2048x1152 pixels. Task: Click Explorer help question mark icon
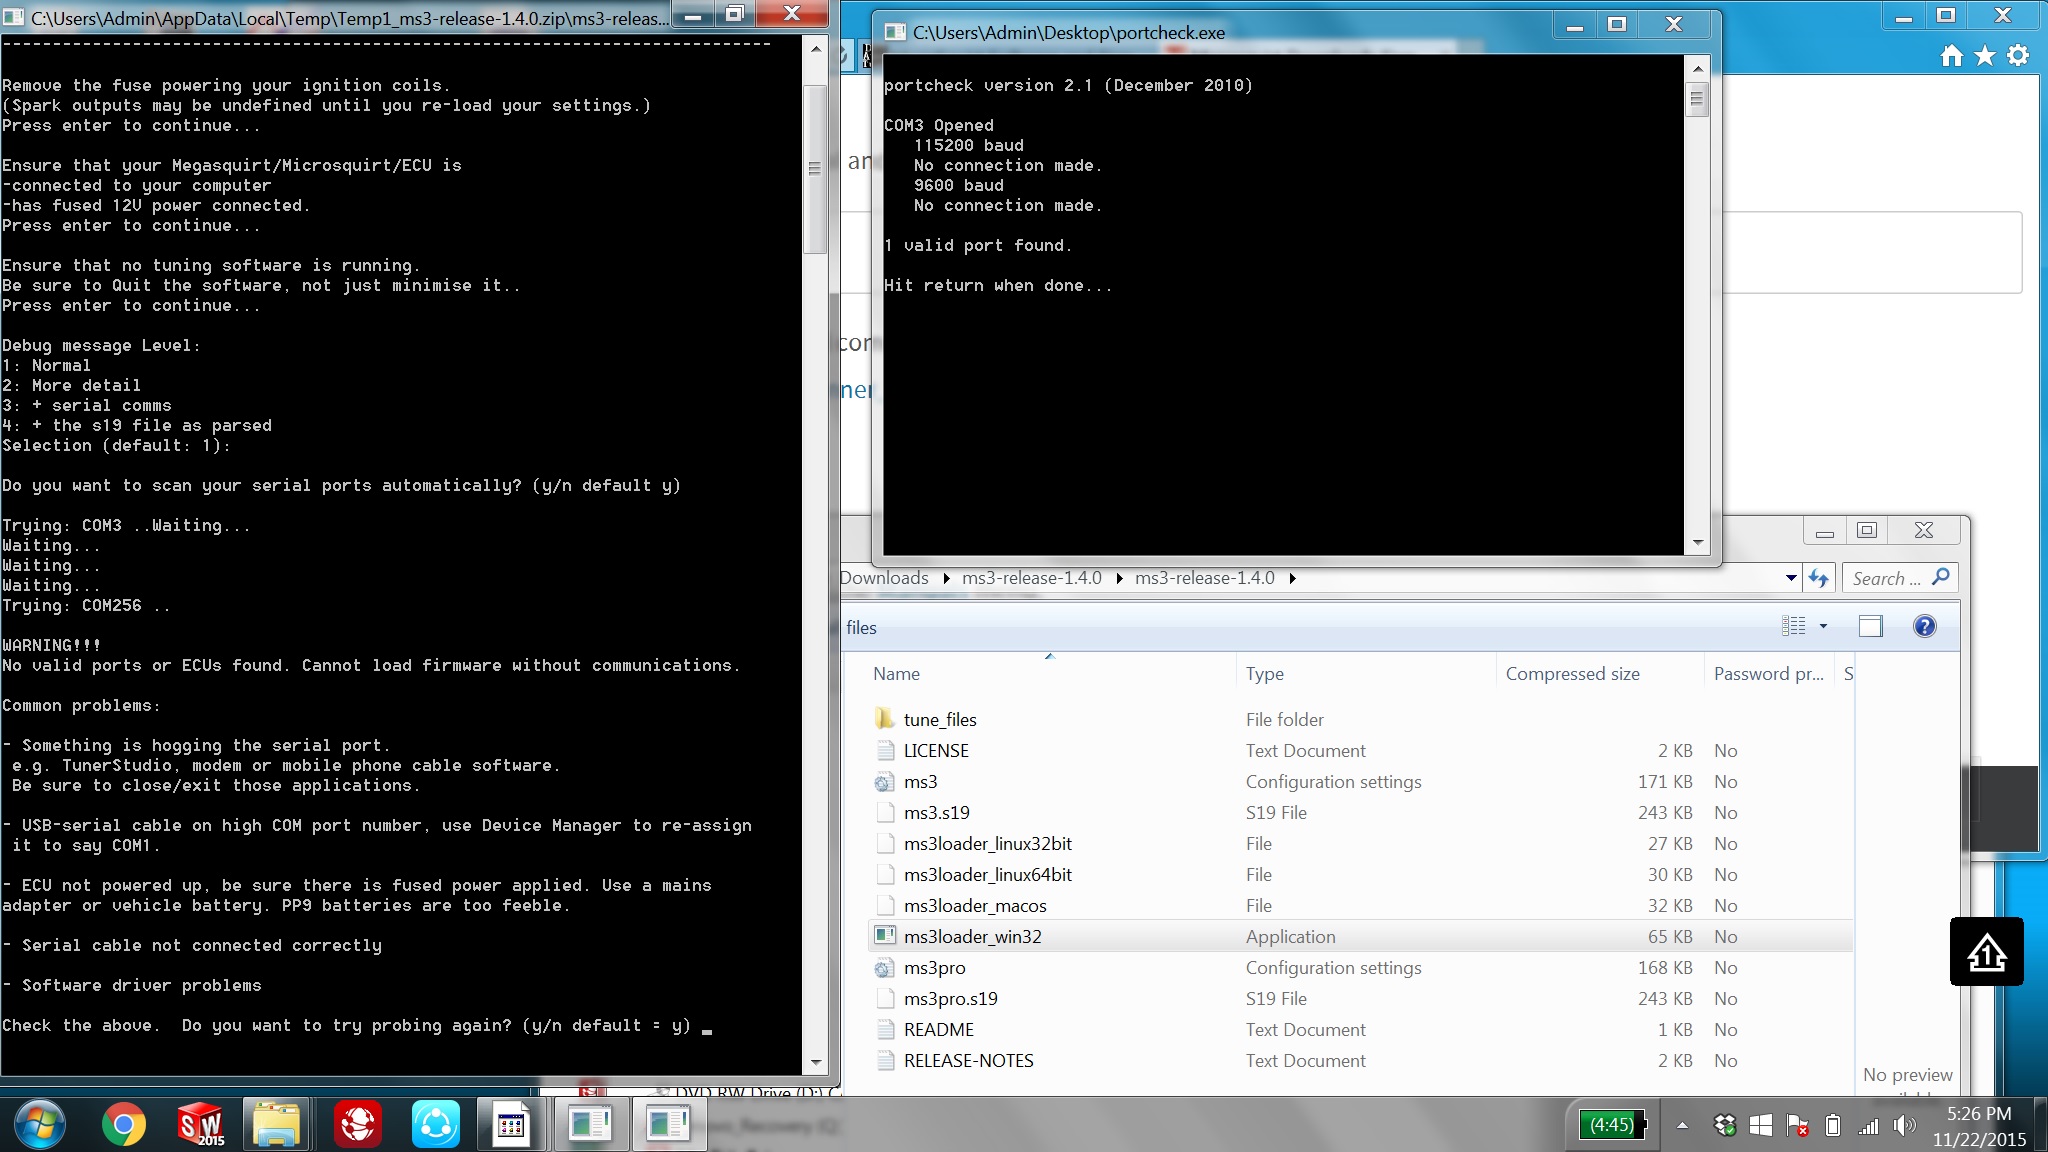(x=1924, y=626)
